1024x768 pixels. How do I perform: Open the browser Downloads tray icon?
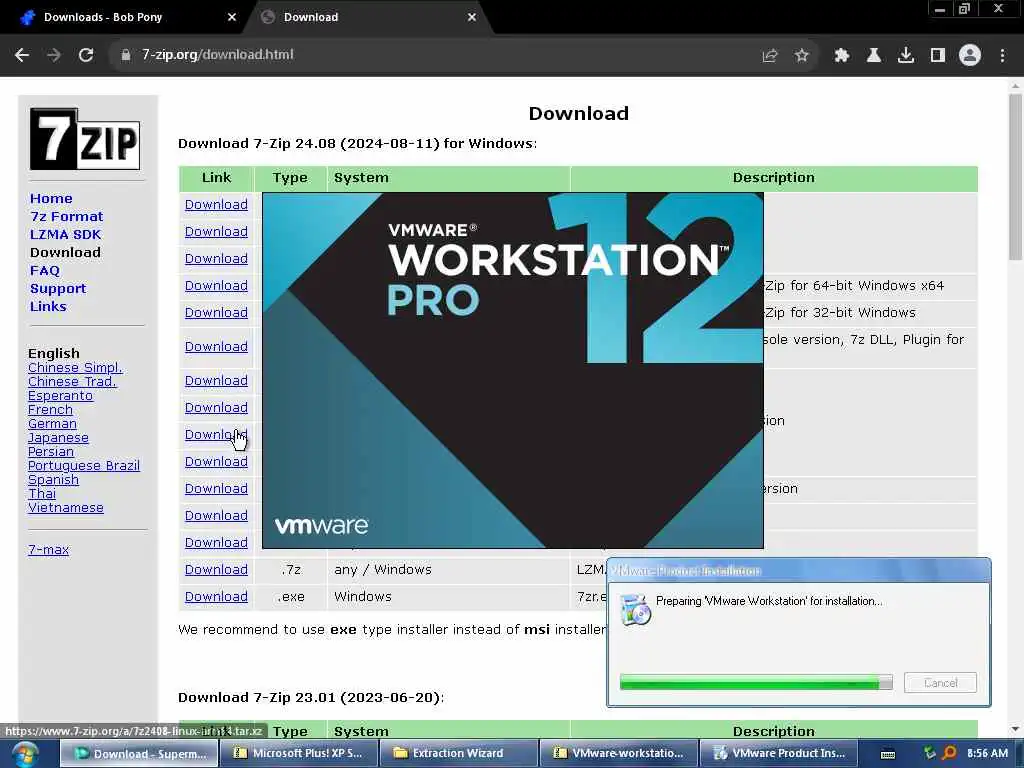(906, 56)
